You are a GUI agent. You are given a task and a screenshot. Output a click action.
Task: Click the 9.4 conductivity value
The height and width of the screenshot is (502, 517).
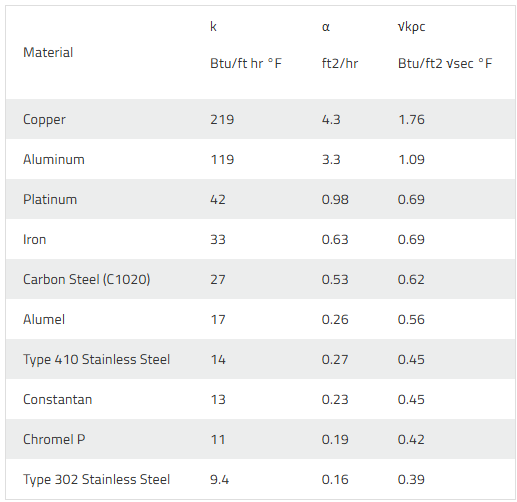pos(219,480)
